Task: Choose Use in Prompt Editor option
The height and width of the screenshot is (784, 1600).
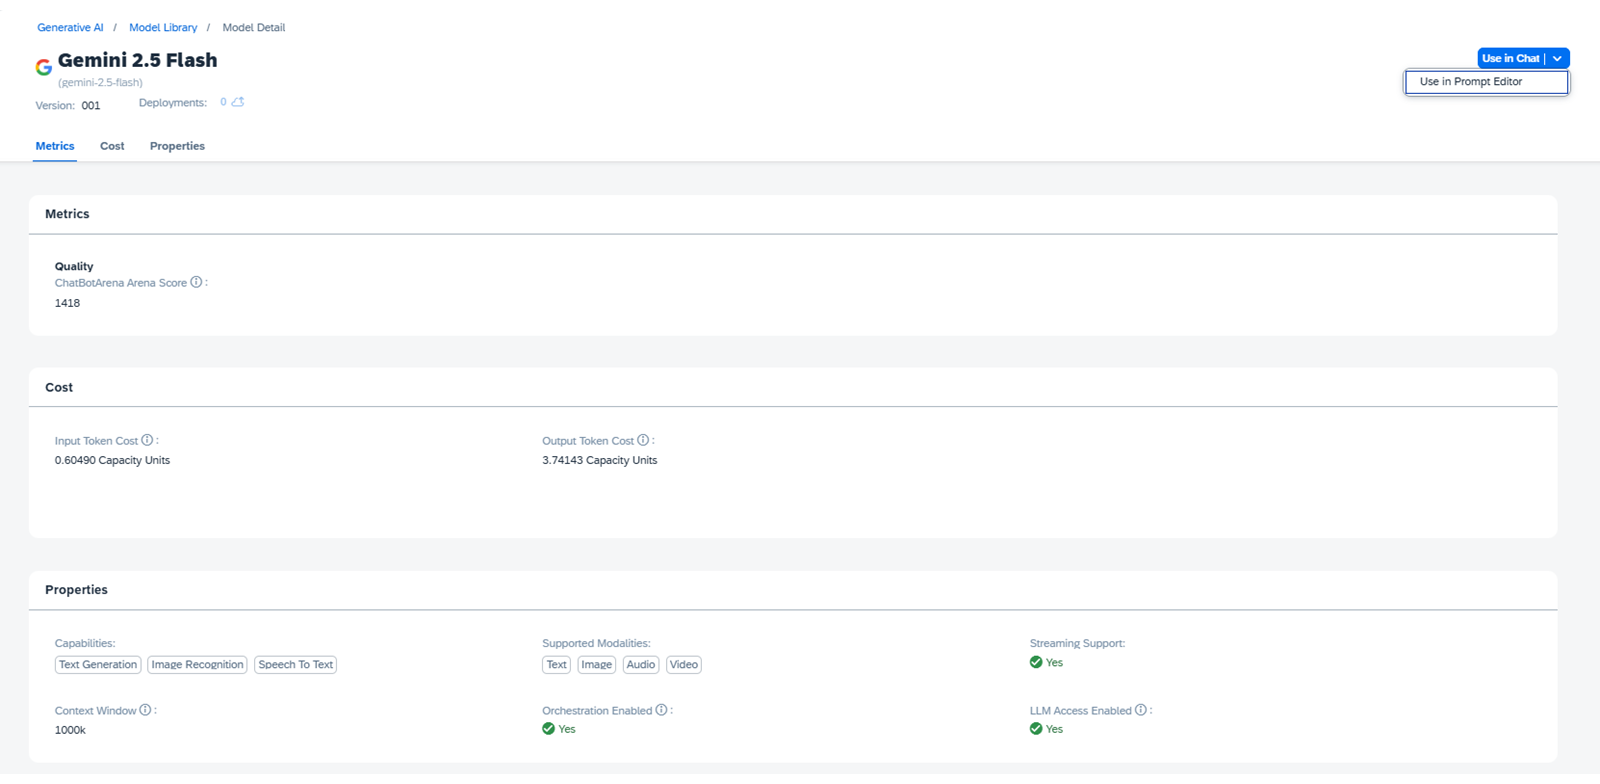Action: pos(1486,82)
